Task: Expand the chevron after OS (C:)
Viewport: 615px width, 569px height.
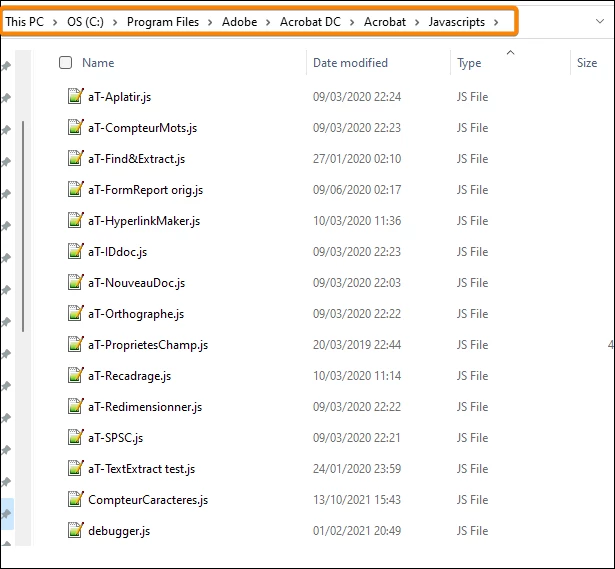Action: 115,22
